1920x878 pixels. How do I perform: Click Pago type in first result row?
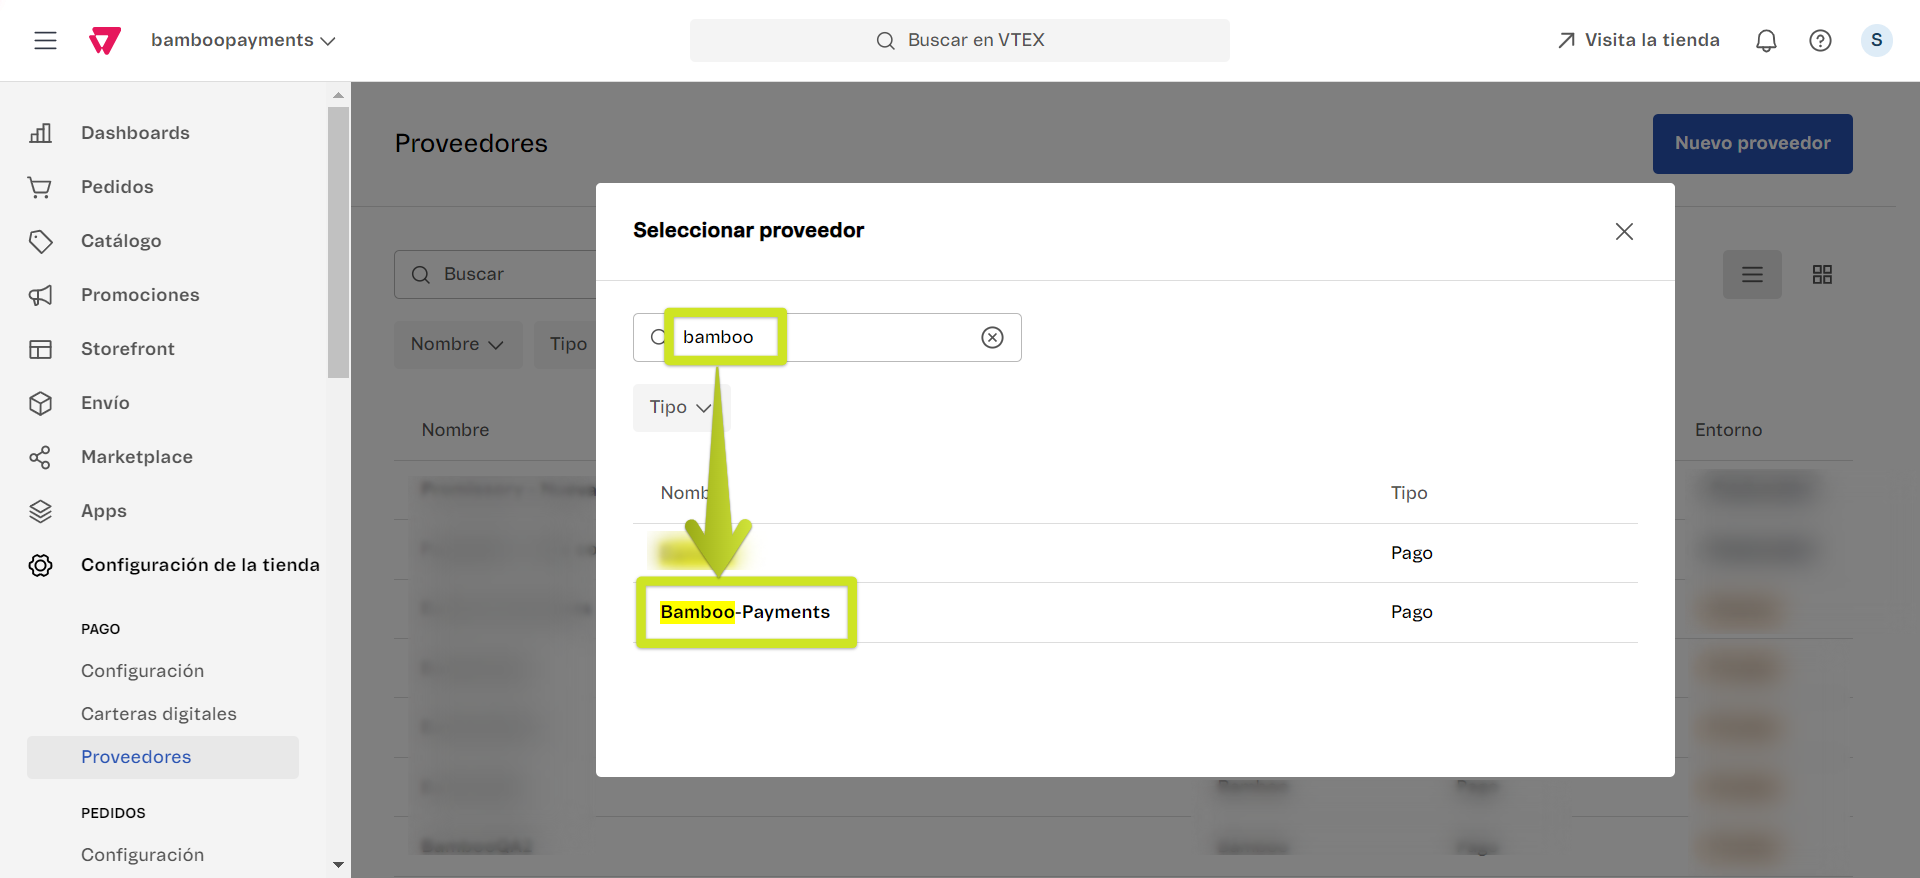1411,553
